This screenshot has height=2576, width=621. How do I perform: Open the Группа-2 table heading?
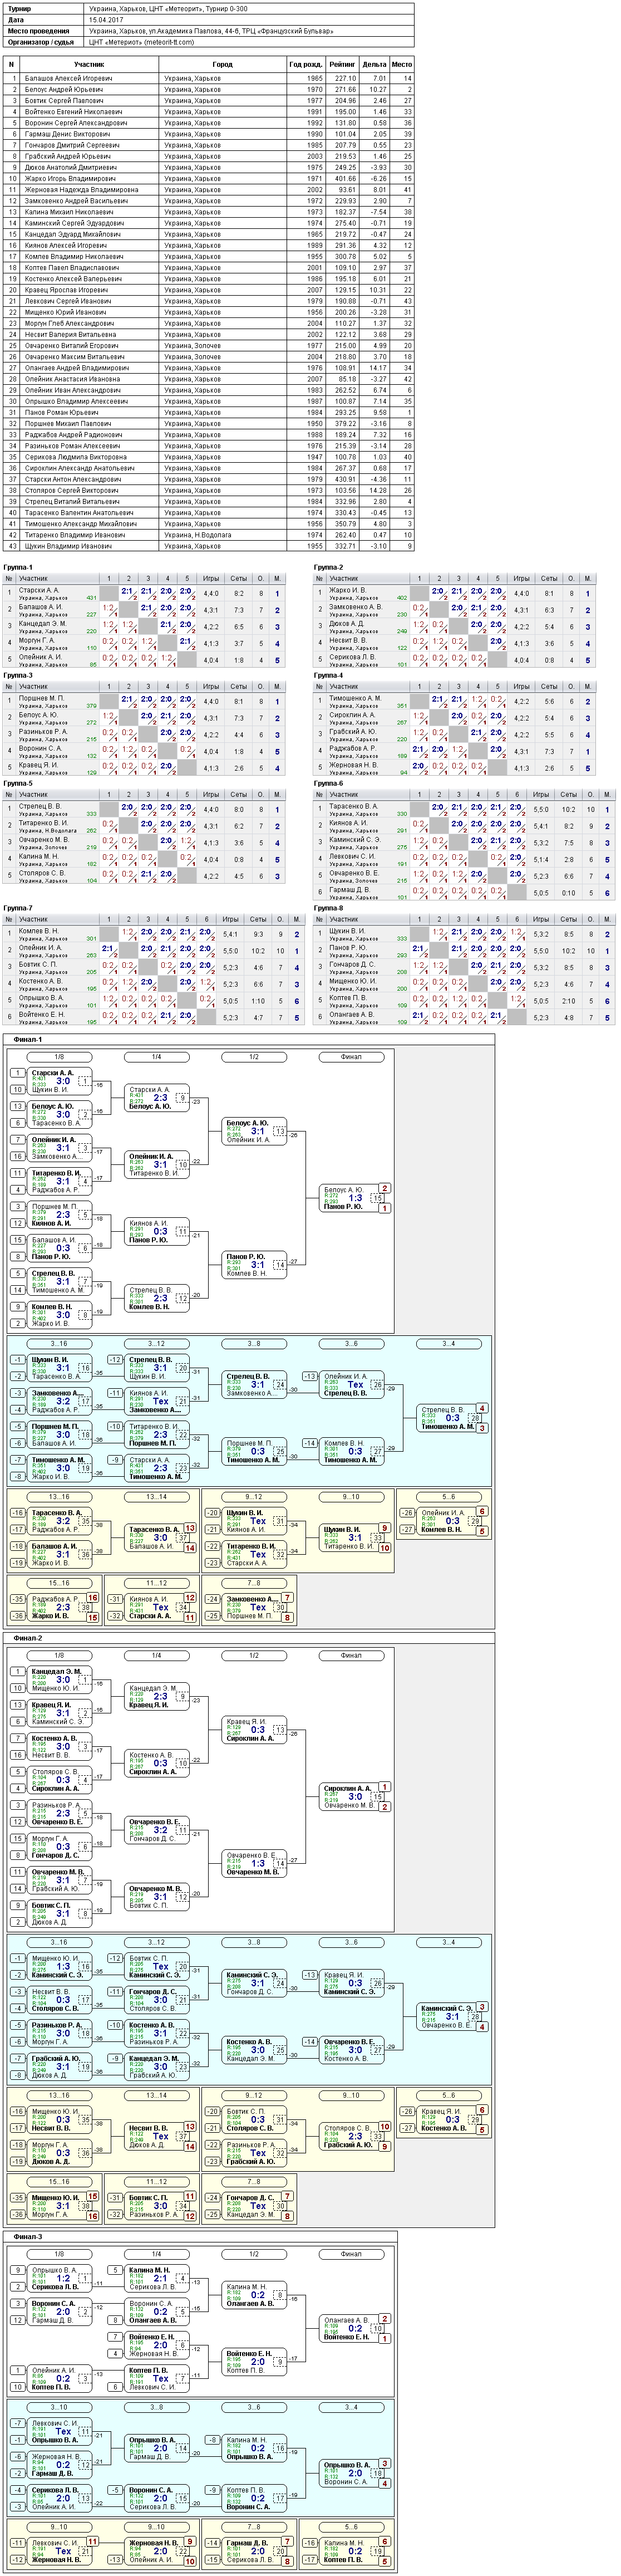328,567
